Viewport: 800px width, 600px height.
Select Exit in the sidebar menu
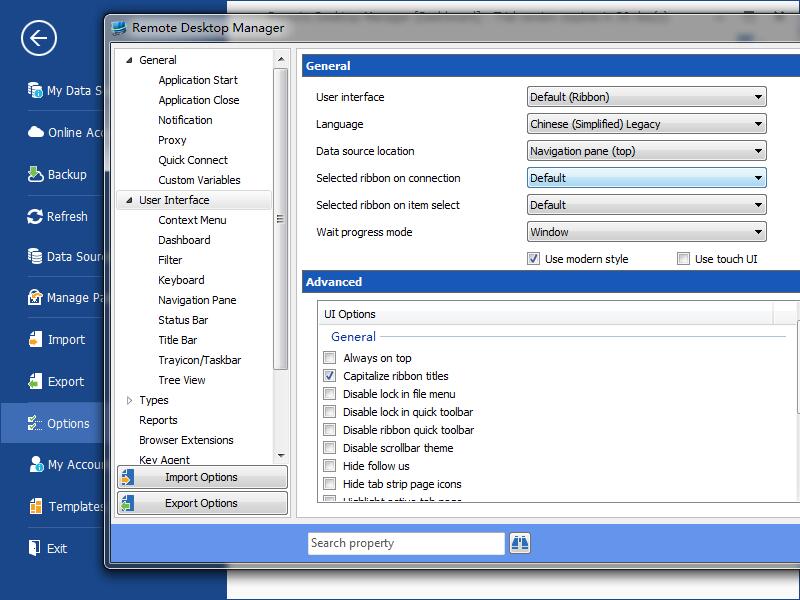click(x=57, y=548)
